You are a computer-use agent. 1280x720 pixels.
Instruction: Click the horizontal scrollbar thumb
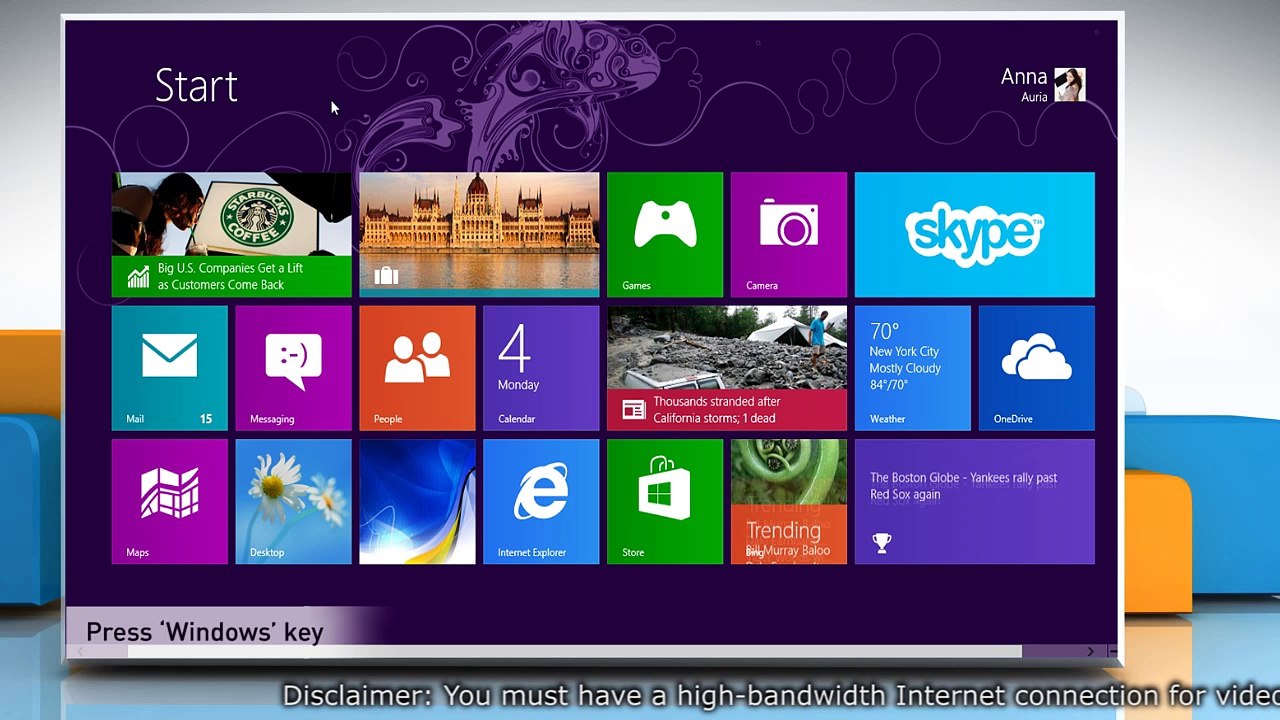(x=575, y=651)
